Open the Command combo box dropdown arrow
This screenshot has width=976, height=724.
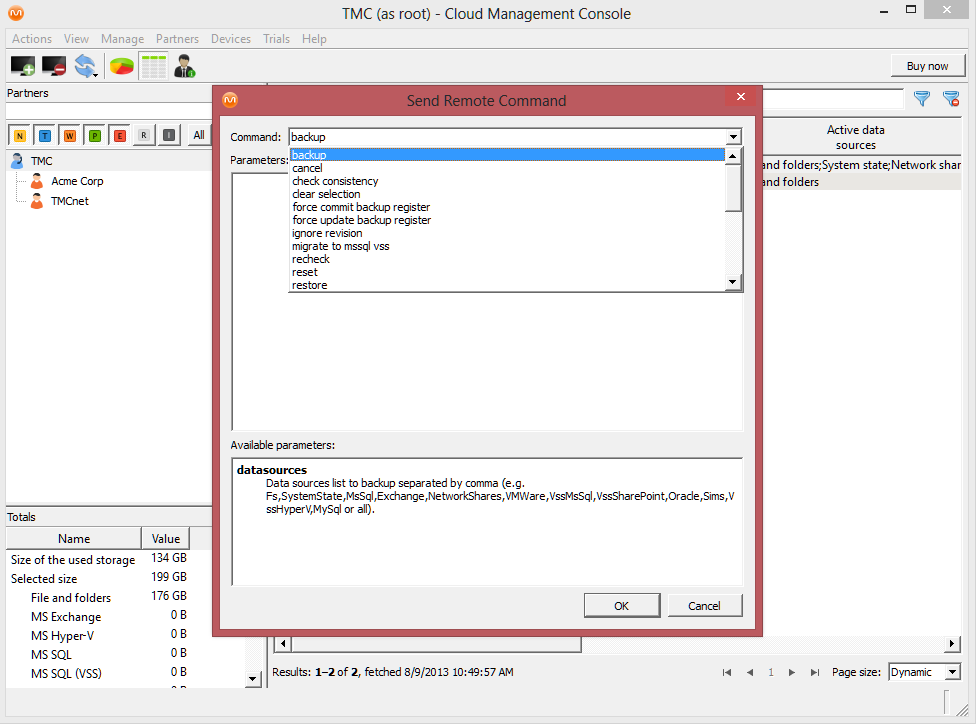pyautogui.click(x=733, y=137)
